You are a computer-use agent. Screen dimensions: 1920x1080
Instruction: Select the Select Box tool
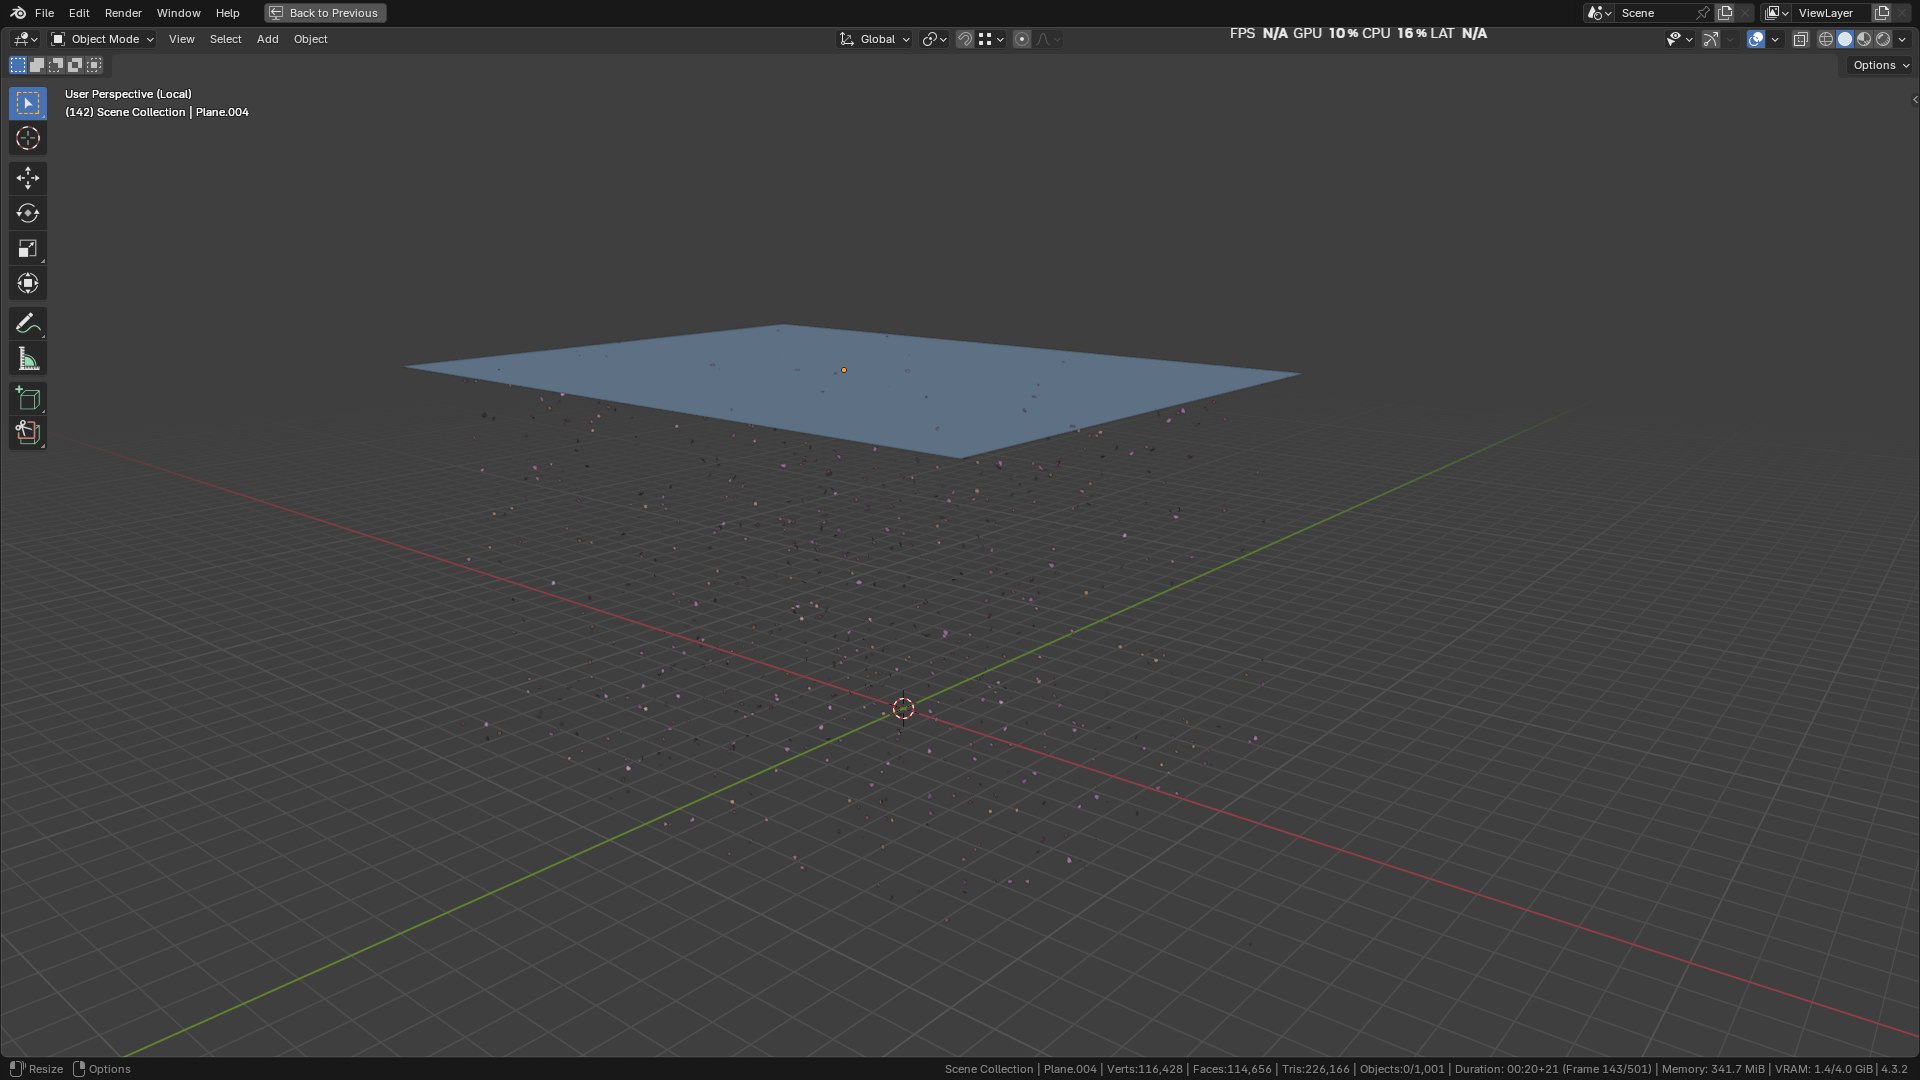[x=28, y=103]
